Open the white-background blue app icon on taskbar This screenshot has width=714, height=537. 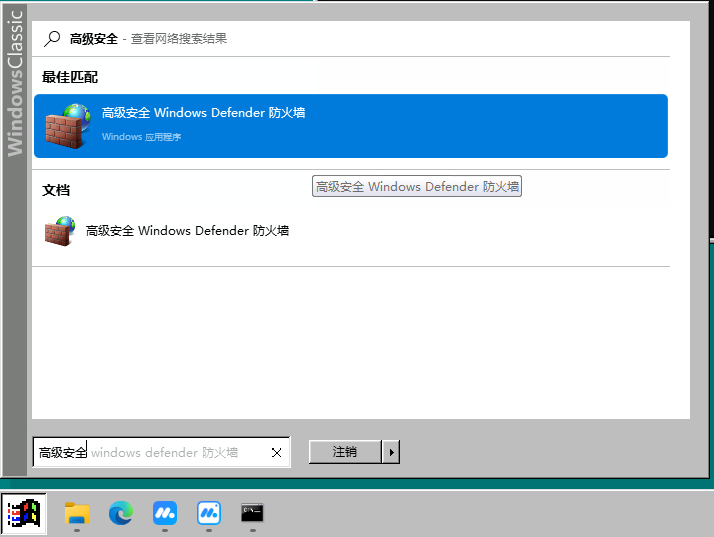pos(209,513)
